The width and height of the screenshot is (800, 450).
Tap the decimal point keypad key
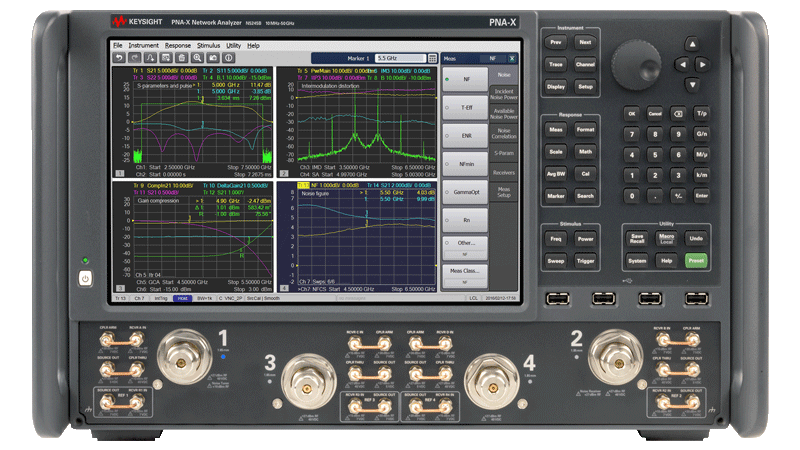click(x=655, y=196)
